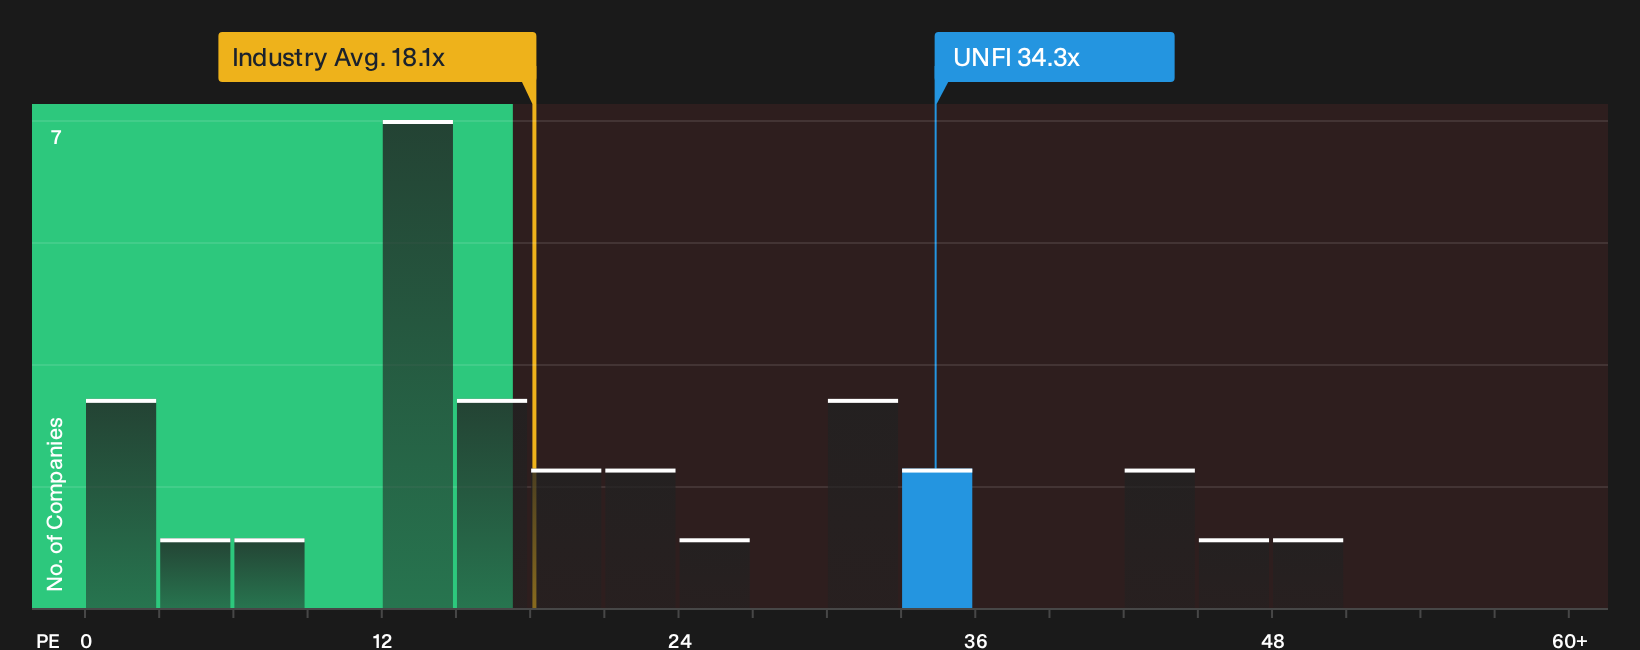Select the bar for PE 42 to 45
1640x650 pixels.
click(1160, 539)
